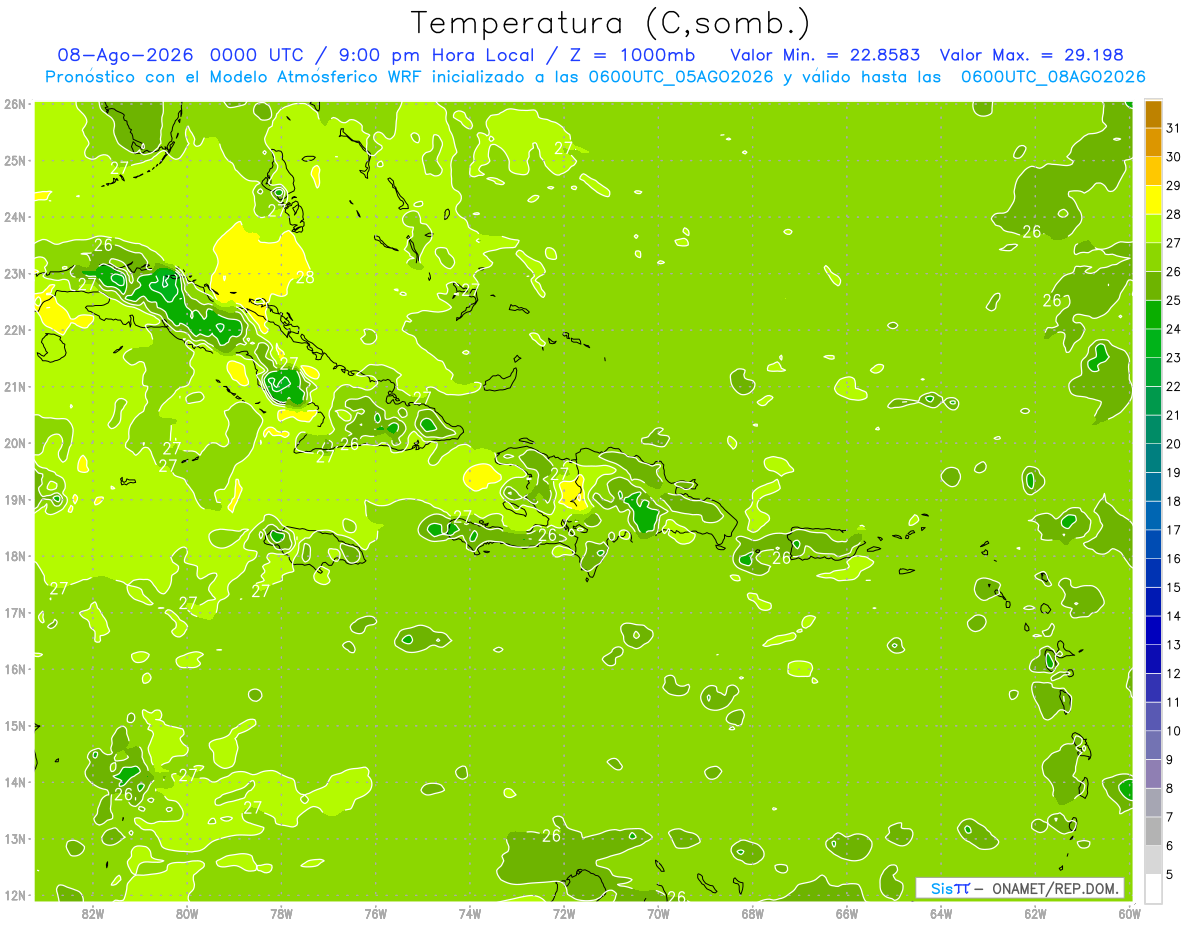Click the 14N latitude axis label
Viewport: 1200px width, 927px height.
click(x=16, y=782)
